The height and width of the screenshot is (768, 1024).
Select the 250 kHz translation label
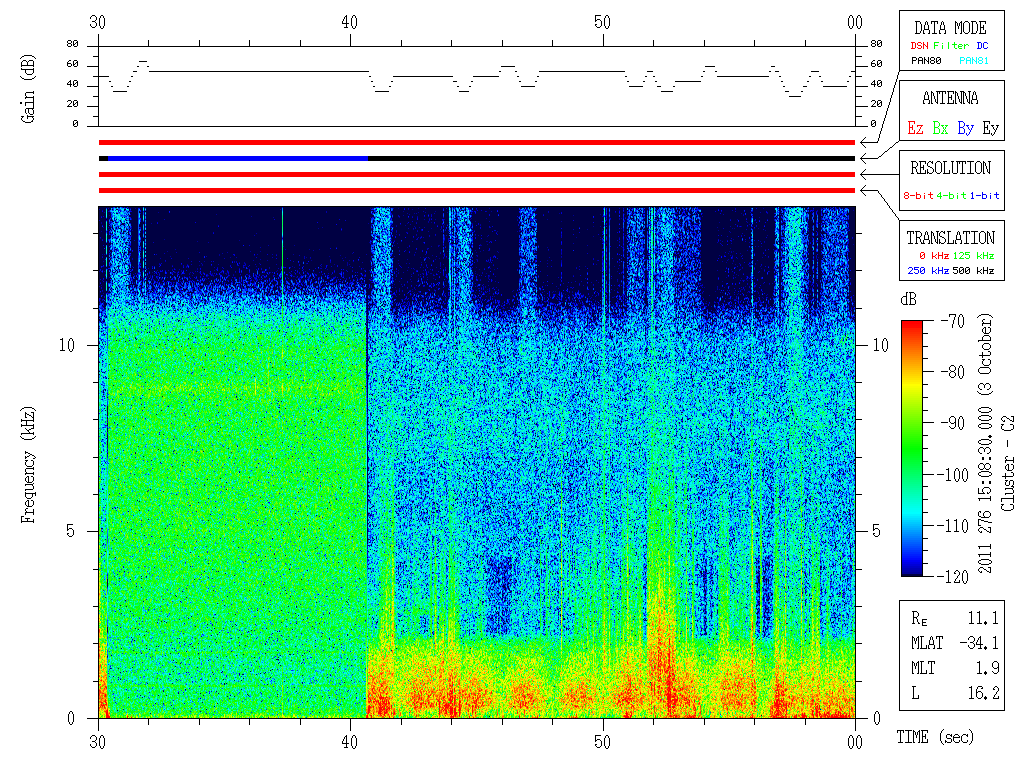(x=928, y=270)
